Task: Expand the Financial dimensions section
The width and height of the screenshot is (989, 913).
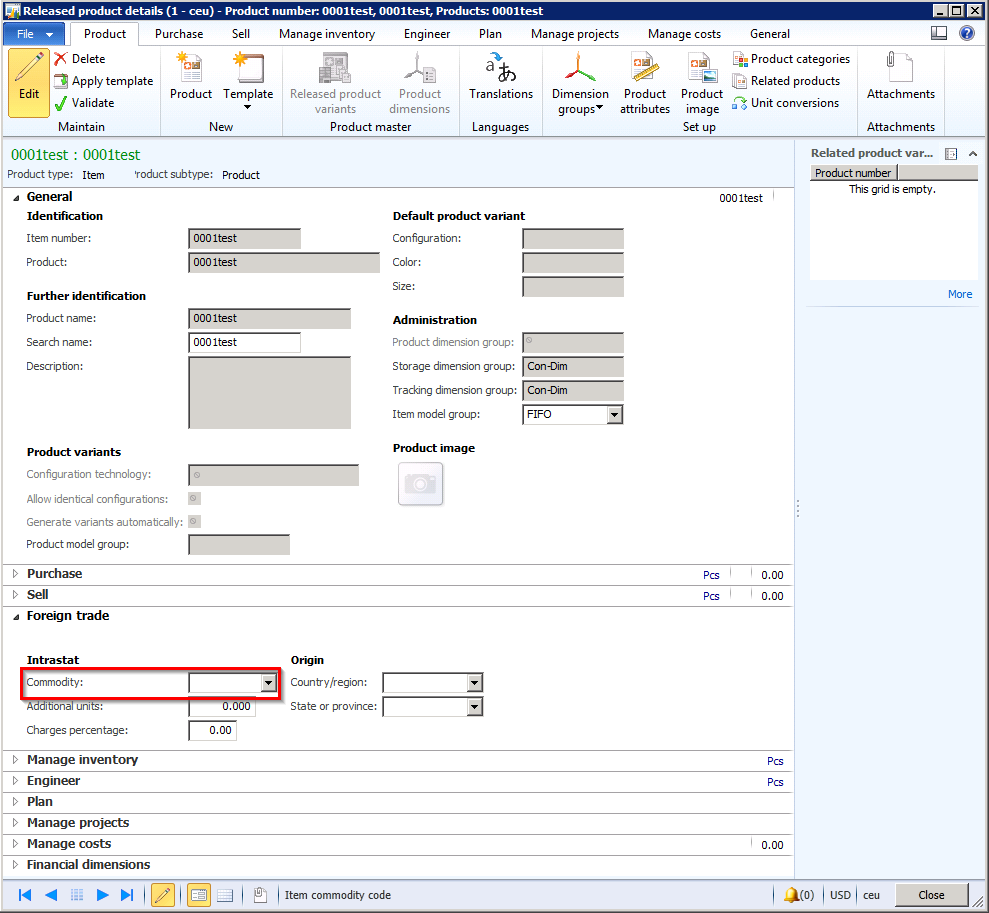Action: pos(88,865)
